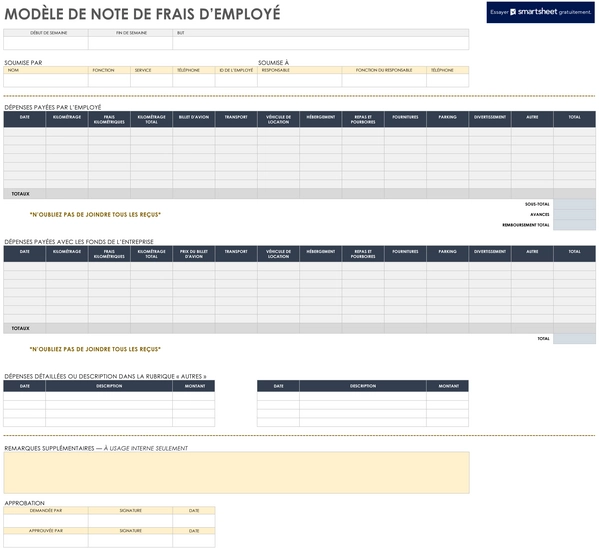The height and width of the screenshot is (549, 599).
Task: Click the DÉPENSES DÉTAILLÉES OU DESCRIPTION heading
Action: coord(105,376)
